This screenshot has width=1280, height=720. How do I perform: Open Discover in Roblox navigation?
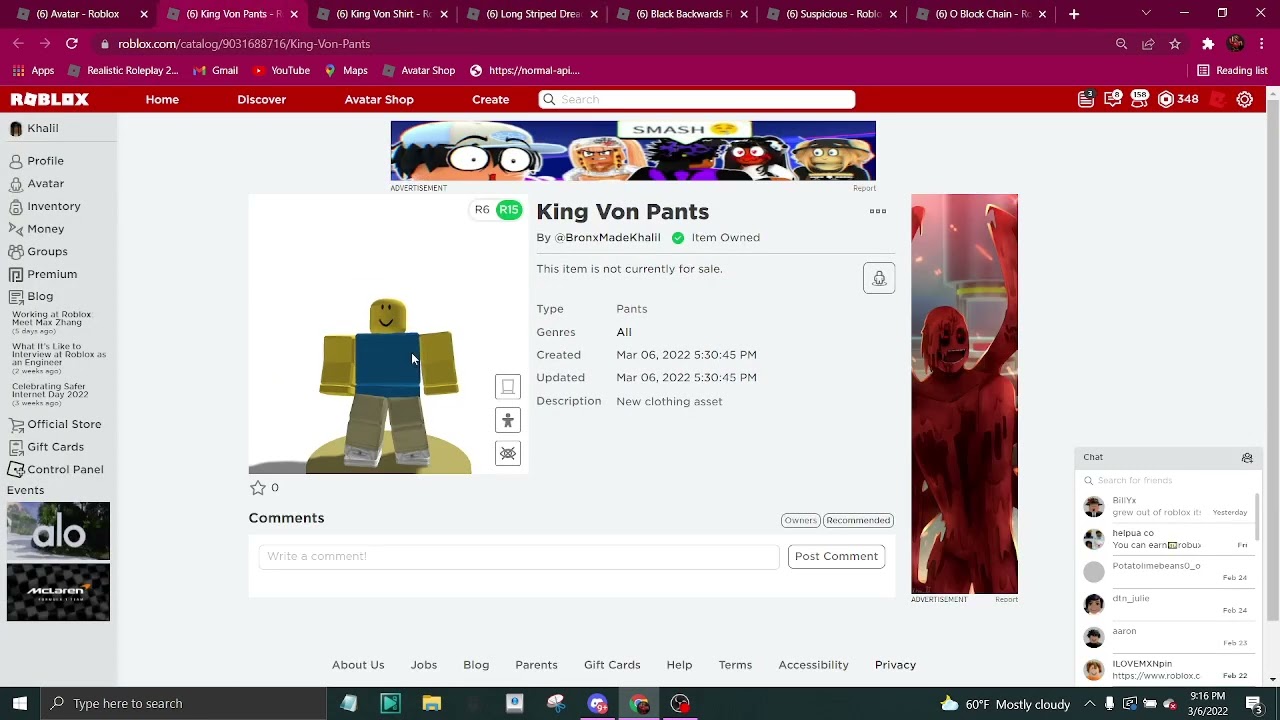[x=262, y=99]
